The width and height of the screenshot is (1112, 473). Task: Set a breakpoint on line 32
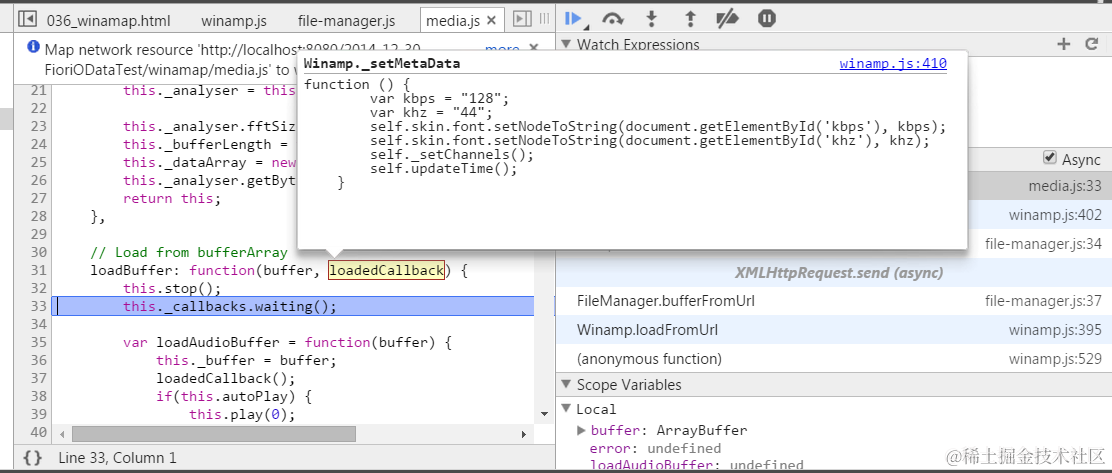coord(38,289)
